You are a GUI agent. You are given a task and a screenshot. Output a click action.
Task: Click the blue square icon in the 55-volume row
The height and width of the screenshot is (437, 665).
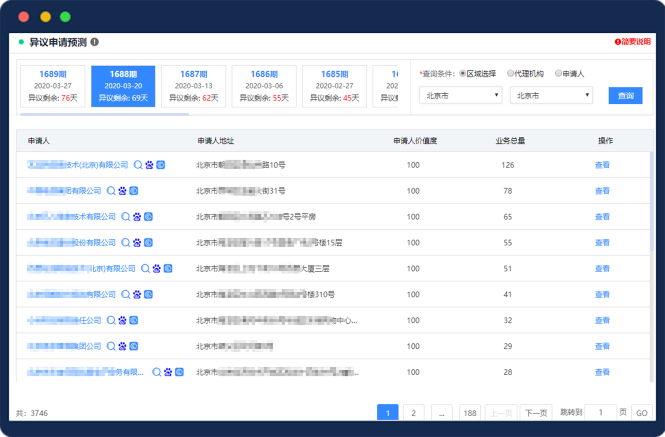pyautogui.click(x=148, y=242)
